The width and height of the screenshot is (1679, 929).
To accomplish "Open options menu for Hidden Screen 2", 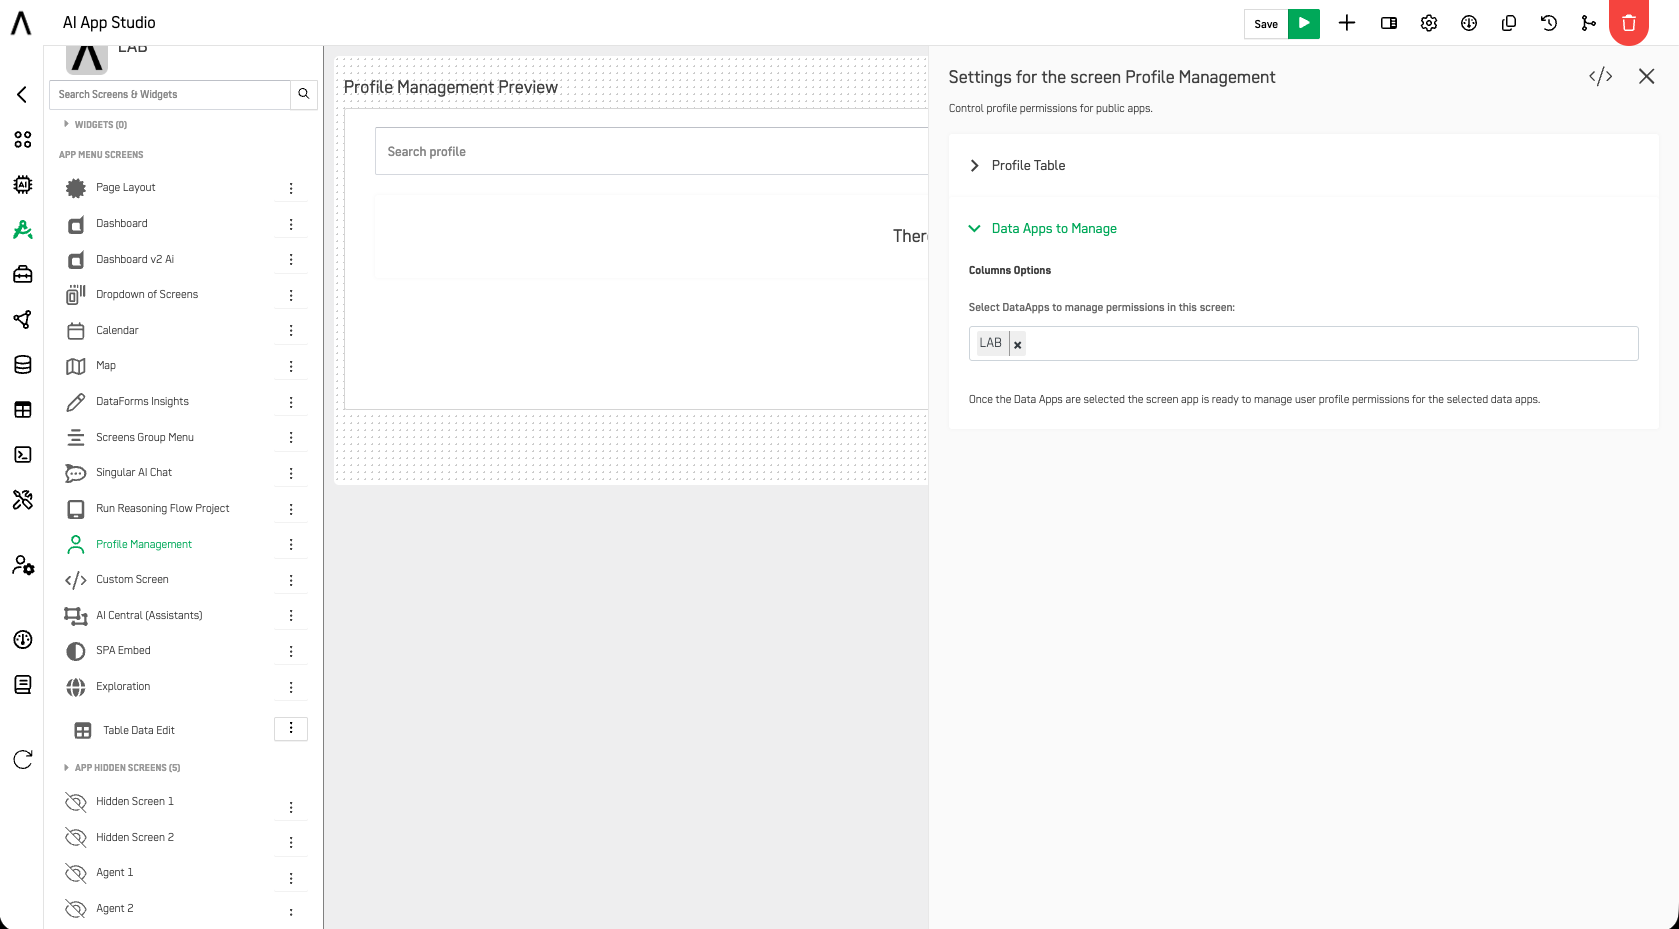I will point(291,842).
